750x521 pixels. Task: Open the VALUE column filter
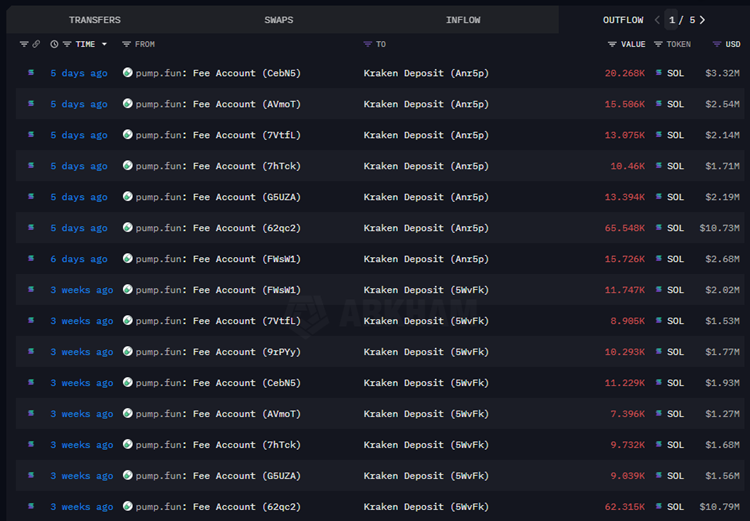pos(612,44)
